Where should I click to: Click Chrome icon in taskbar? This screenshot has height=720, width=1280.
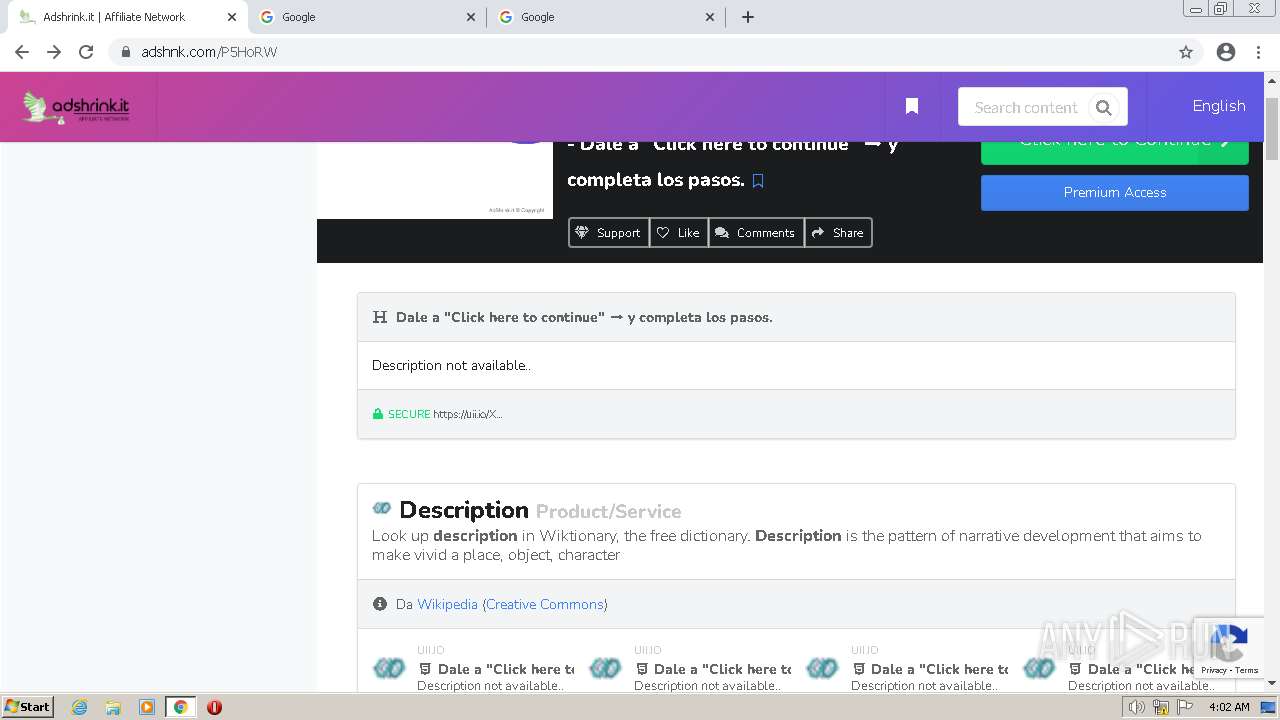tap(181, 707)
